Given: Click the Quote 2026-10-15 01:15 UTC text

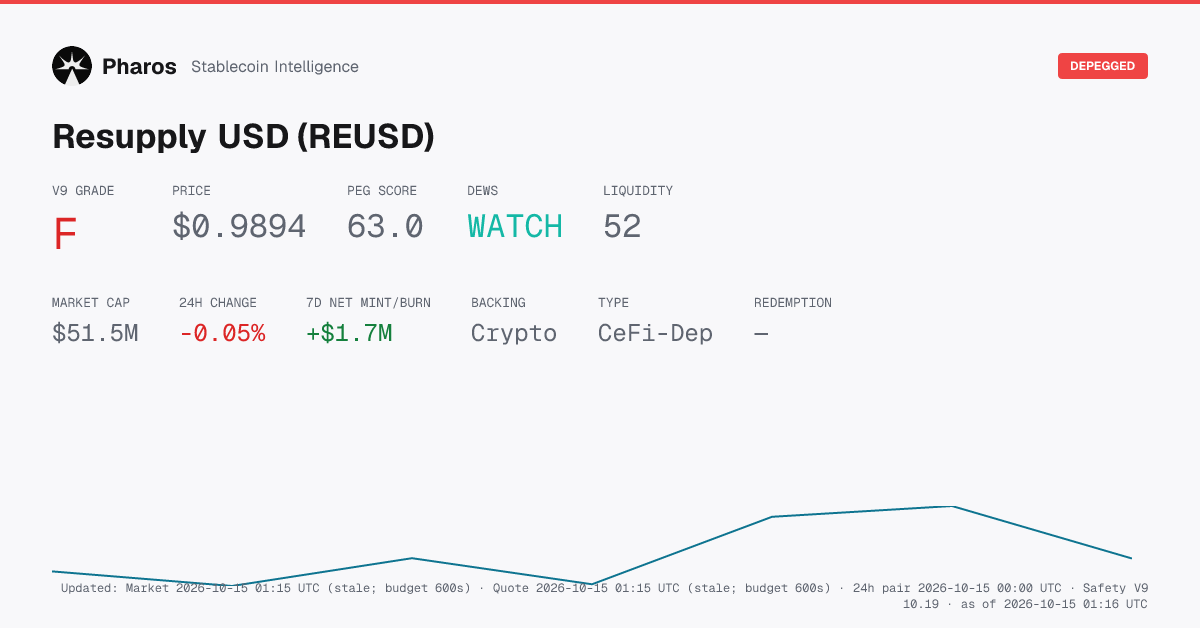Looking at the screenshot, I should (660, 588).
